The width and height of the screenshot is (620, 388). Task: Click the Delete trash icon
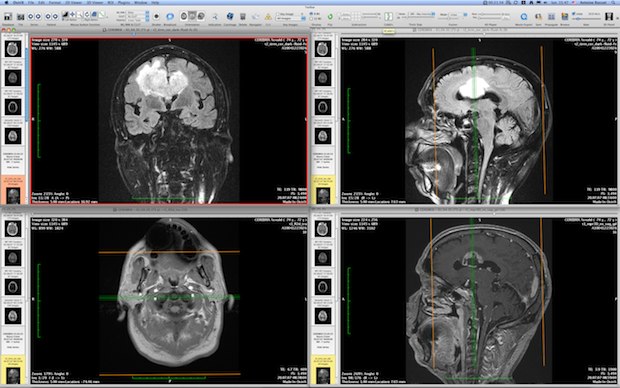pyautogui.click(x=243, y=17)
